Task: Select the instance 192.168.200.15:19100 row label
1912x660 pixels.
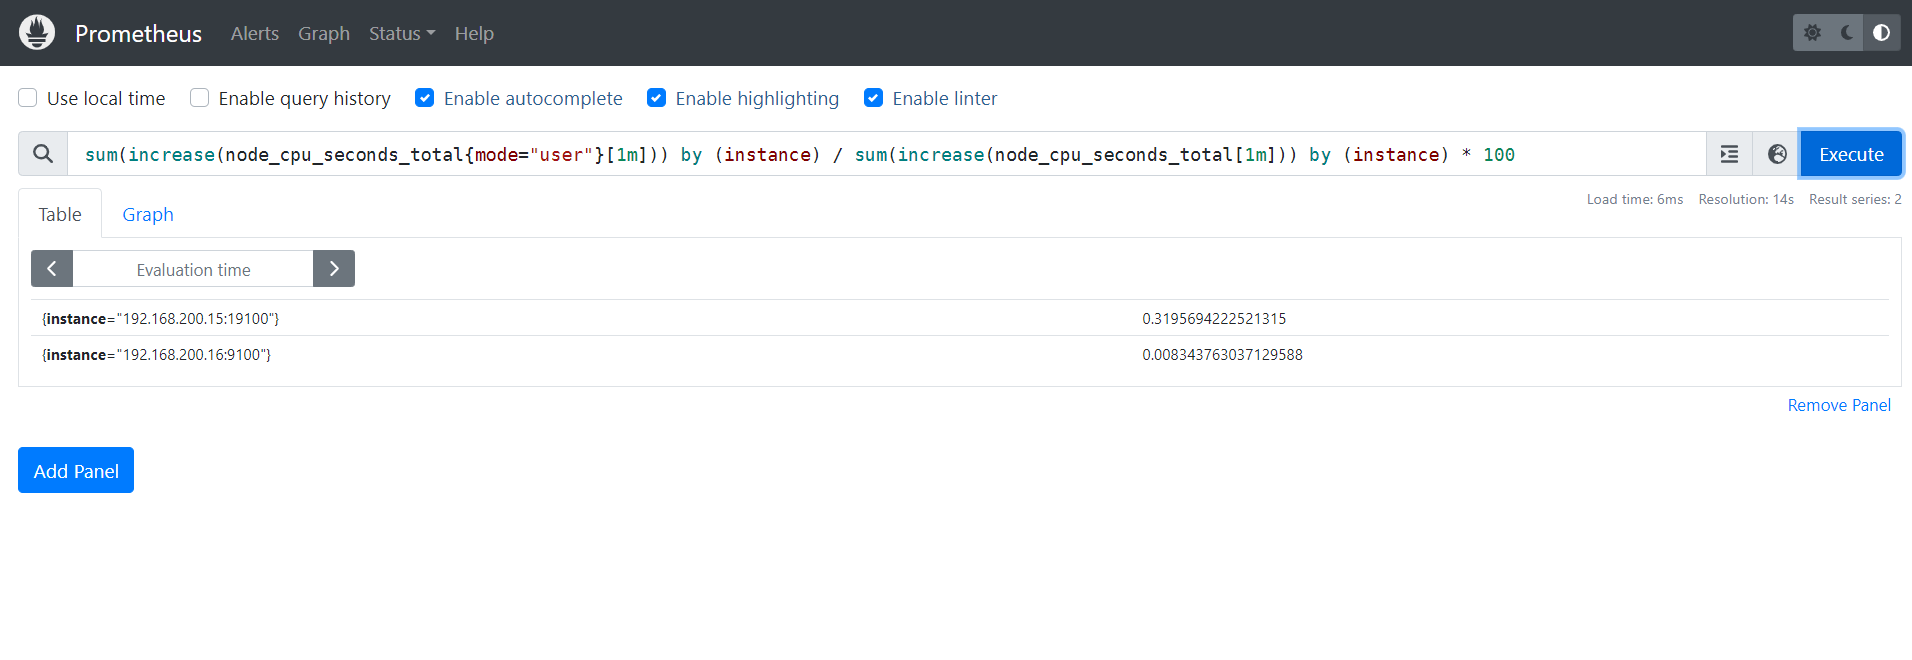Action: pyautogui.click(x=161, y=319)
